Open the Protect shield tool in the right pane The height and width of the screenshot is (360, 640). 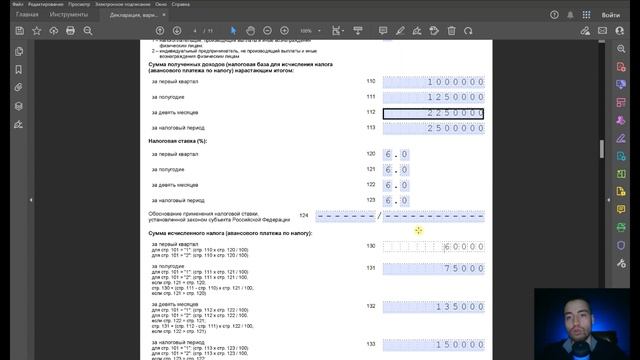621,245
